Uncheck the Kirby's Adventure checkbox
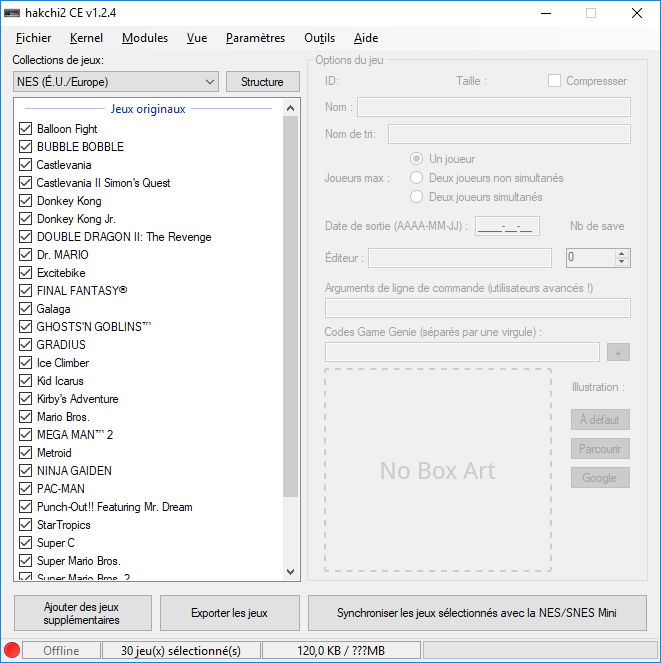661x663 pixels. click(x=25, y=399)
